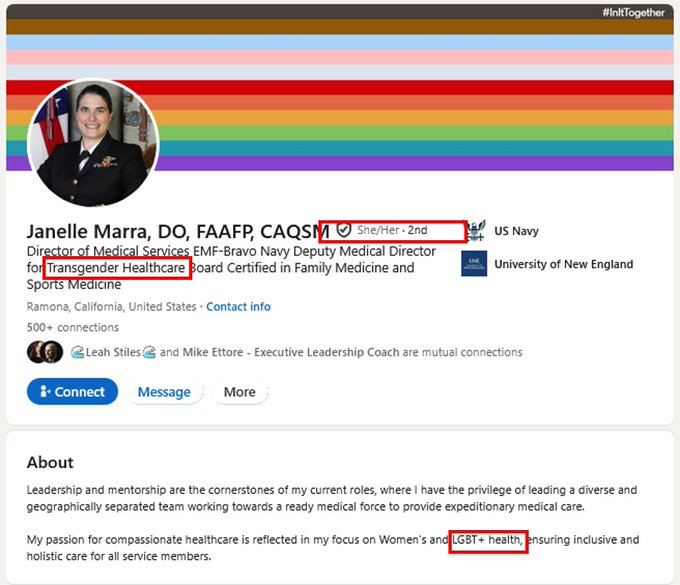
Task: Click the verification shield badge icon
Action: click(343, 230)
